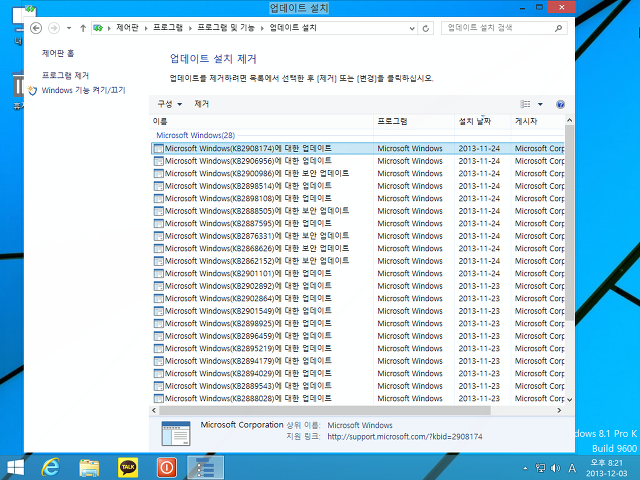Screen dimensions: 640x480
Task: Click the Control Panel icon in address bar
Action: coord(98,28)
